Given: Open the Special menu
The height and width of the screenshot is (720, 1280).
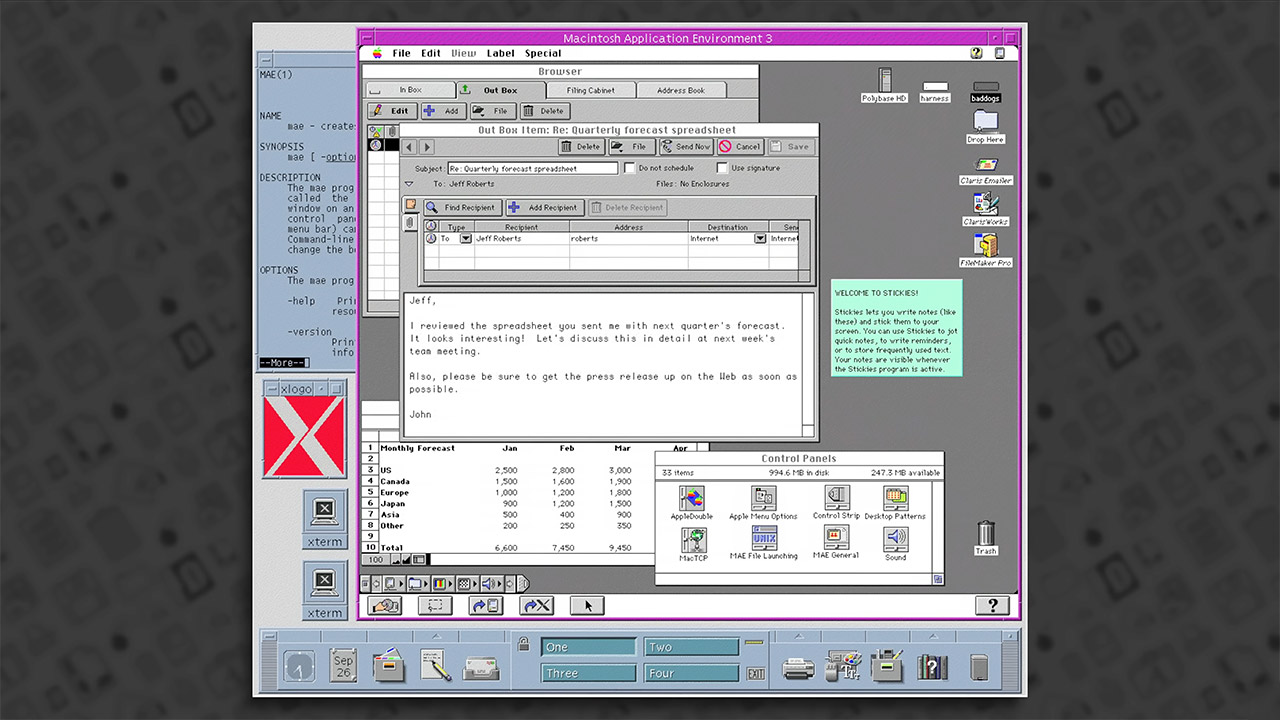Looking at the screenshot, I should (543, 53).
